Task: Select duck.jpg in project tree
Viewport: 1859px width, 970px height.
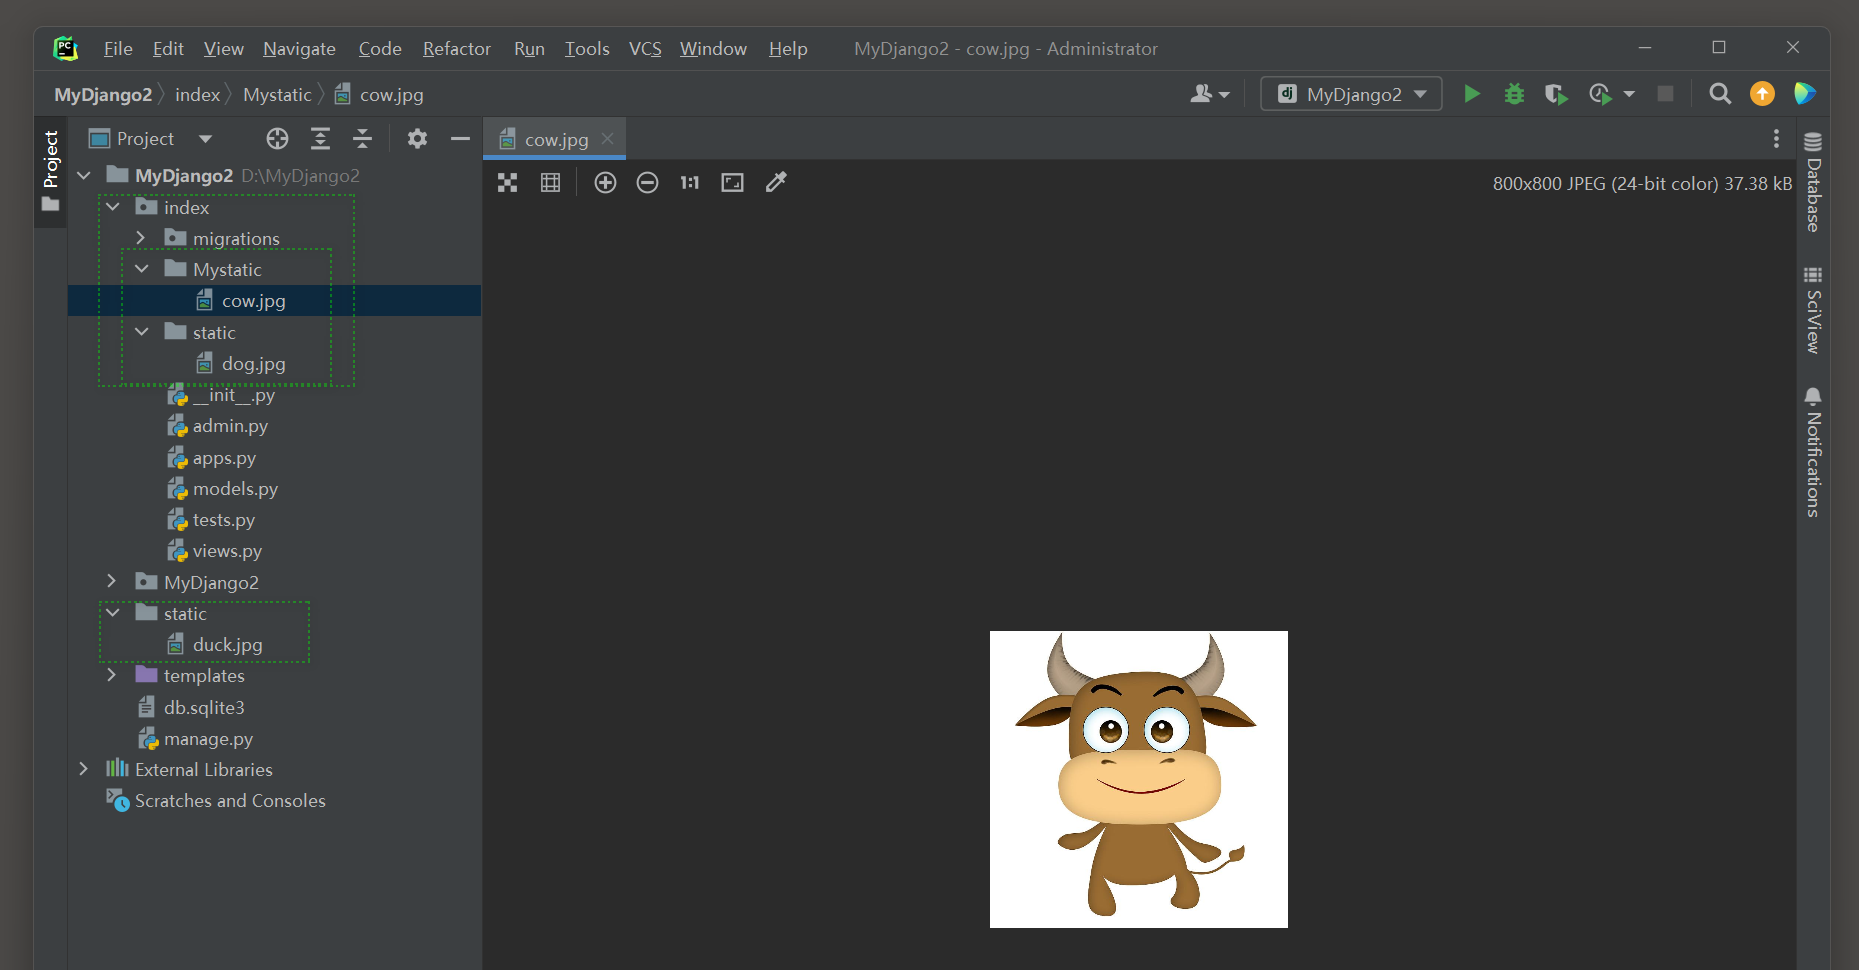Action: click(x=227, y=645)
